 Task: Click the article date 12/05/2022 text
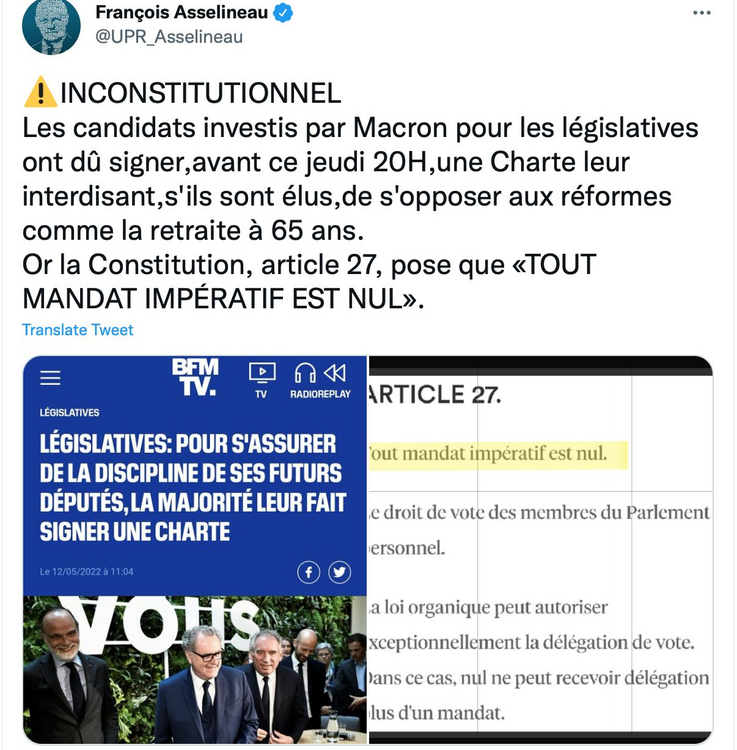coord(86,572)
